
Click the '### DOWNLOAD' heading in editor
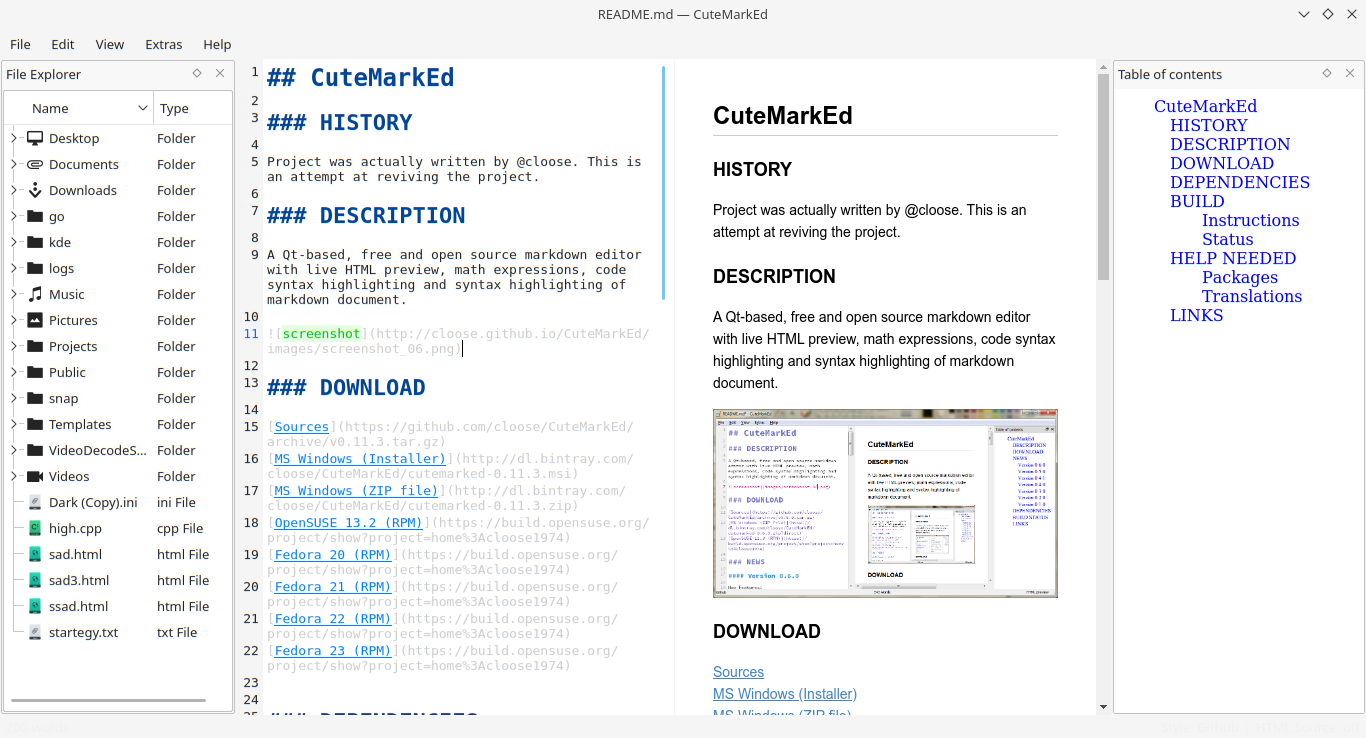346,387
